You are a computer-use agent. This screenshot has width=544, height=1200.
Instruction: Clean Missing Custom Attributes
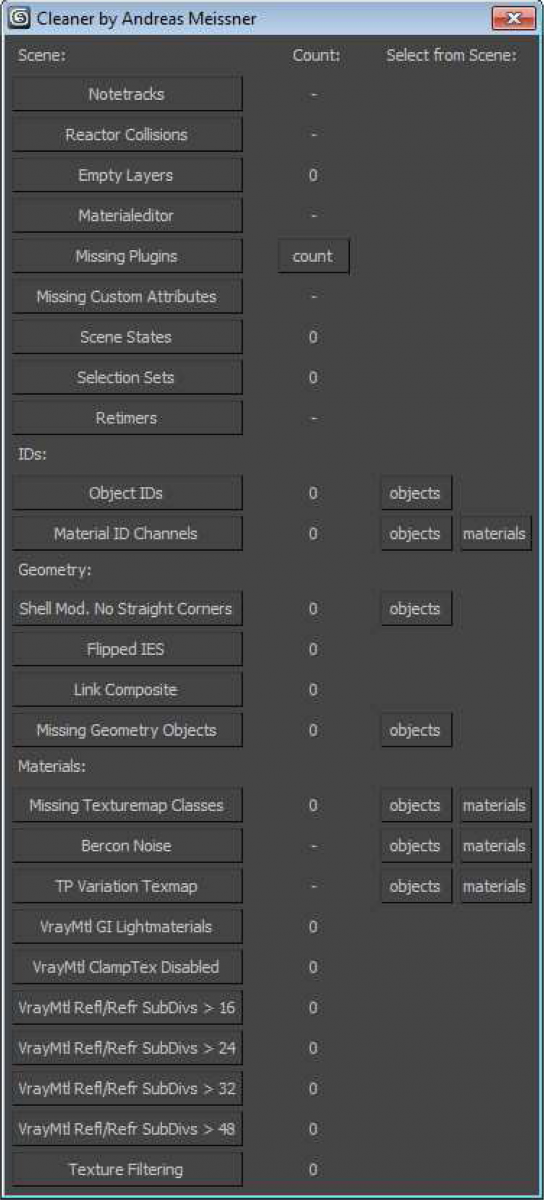tap(127, 296)
